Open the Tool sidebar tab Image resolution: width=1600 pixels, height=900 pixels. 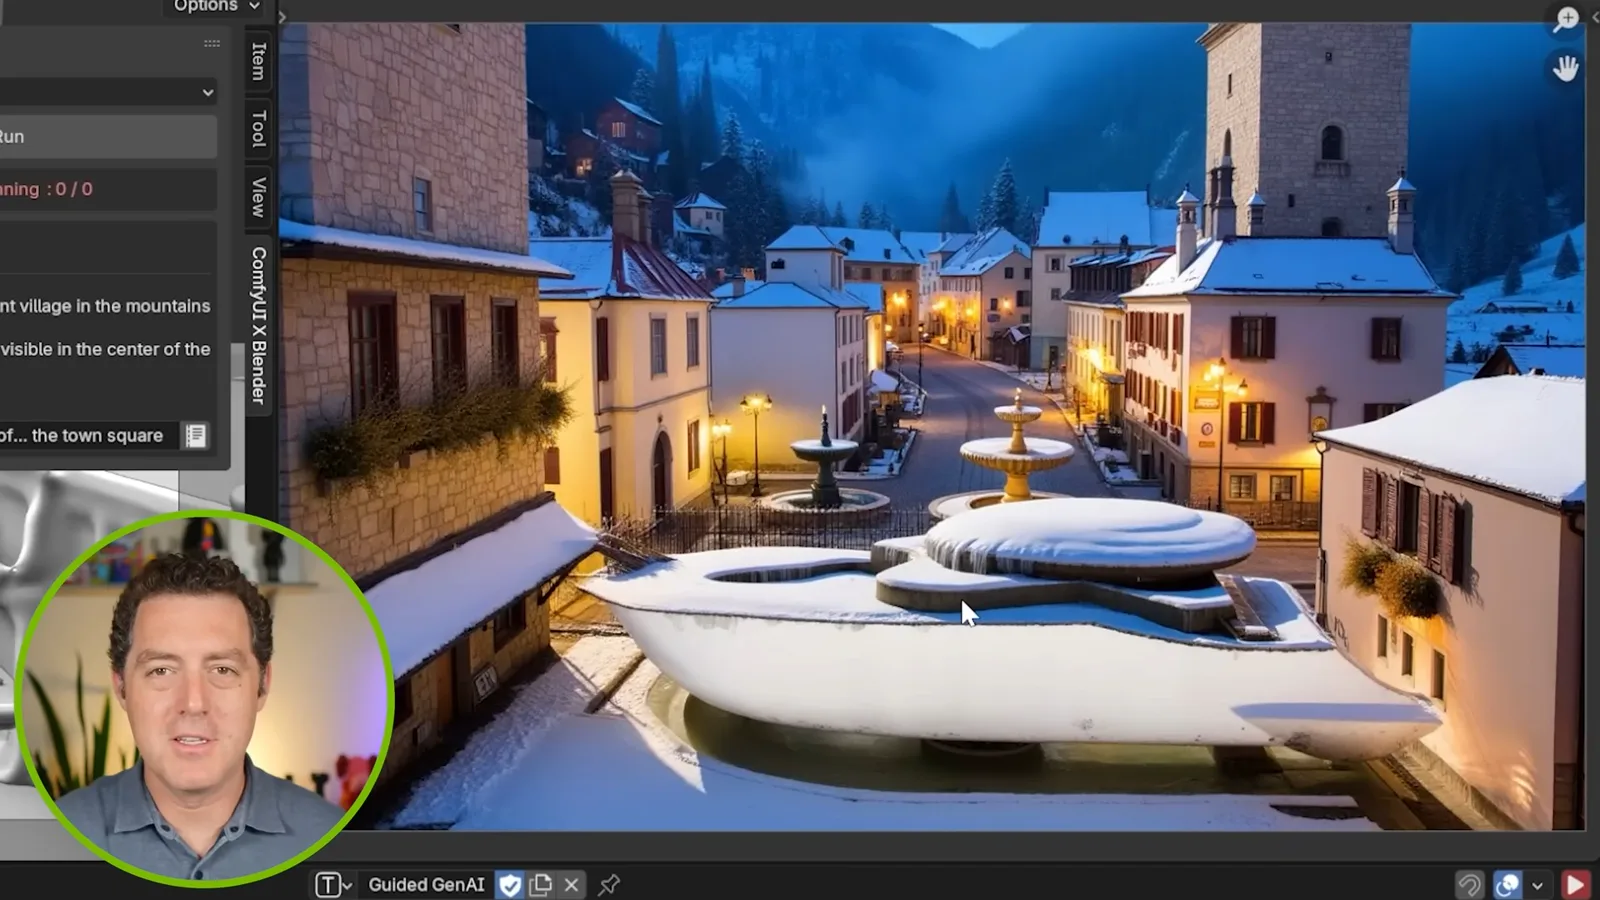point(259,129)
